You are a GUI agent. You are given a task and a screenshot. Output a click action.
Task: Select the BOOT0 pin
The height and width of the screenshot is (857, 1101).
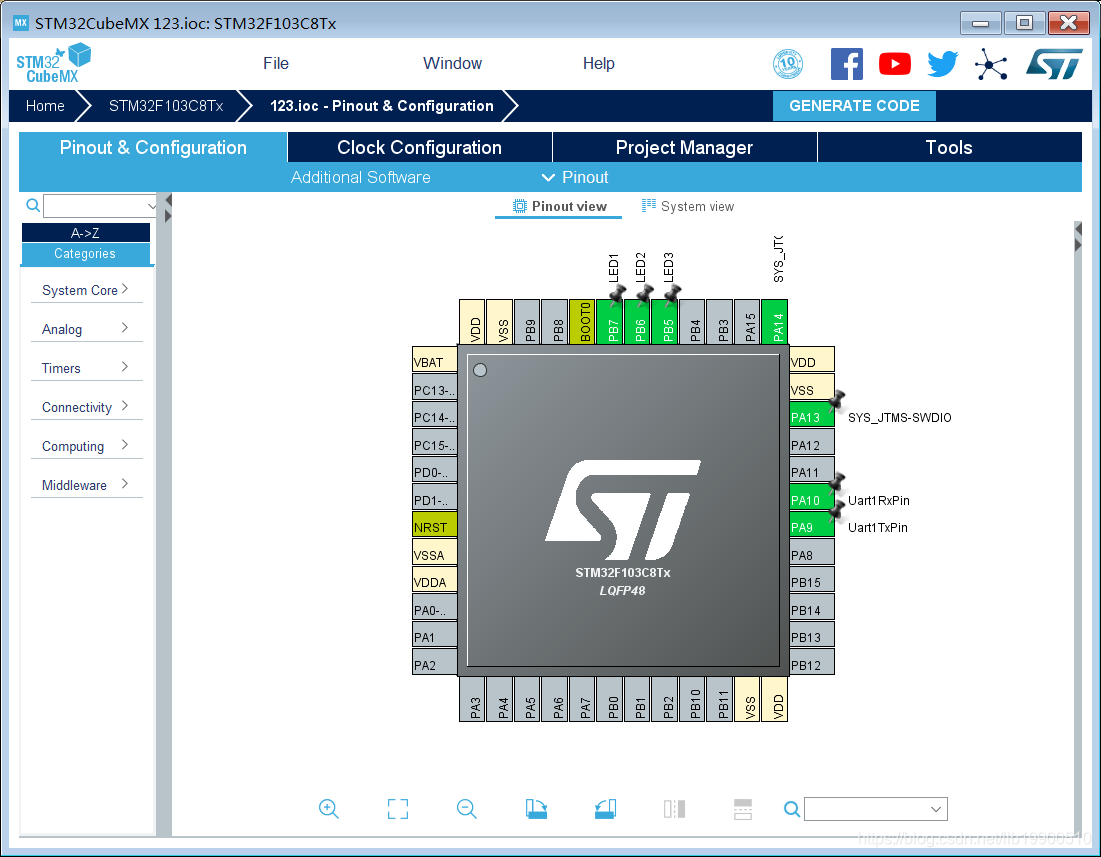(x=582, y=321)
